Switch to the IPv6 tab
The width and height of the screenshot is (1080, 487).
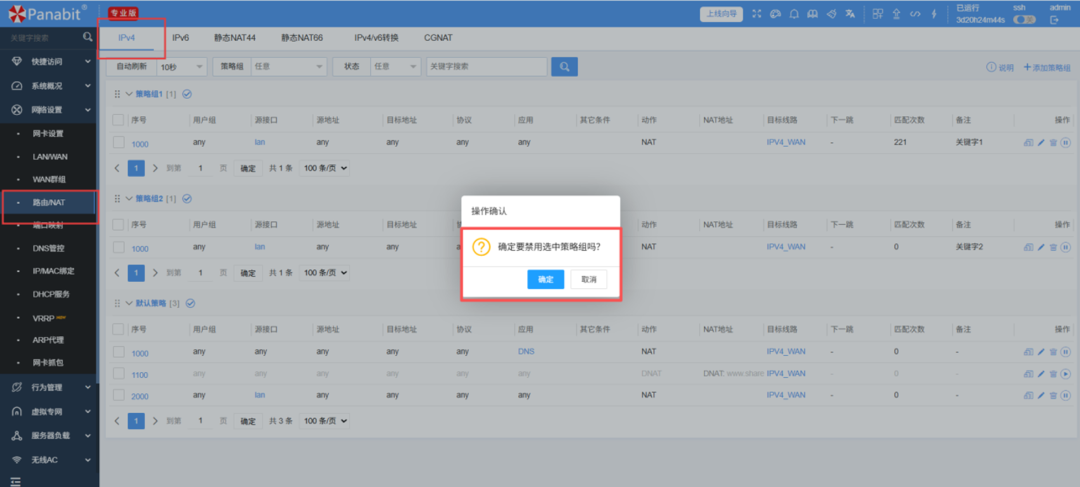point(180,38)
